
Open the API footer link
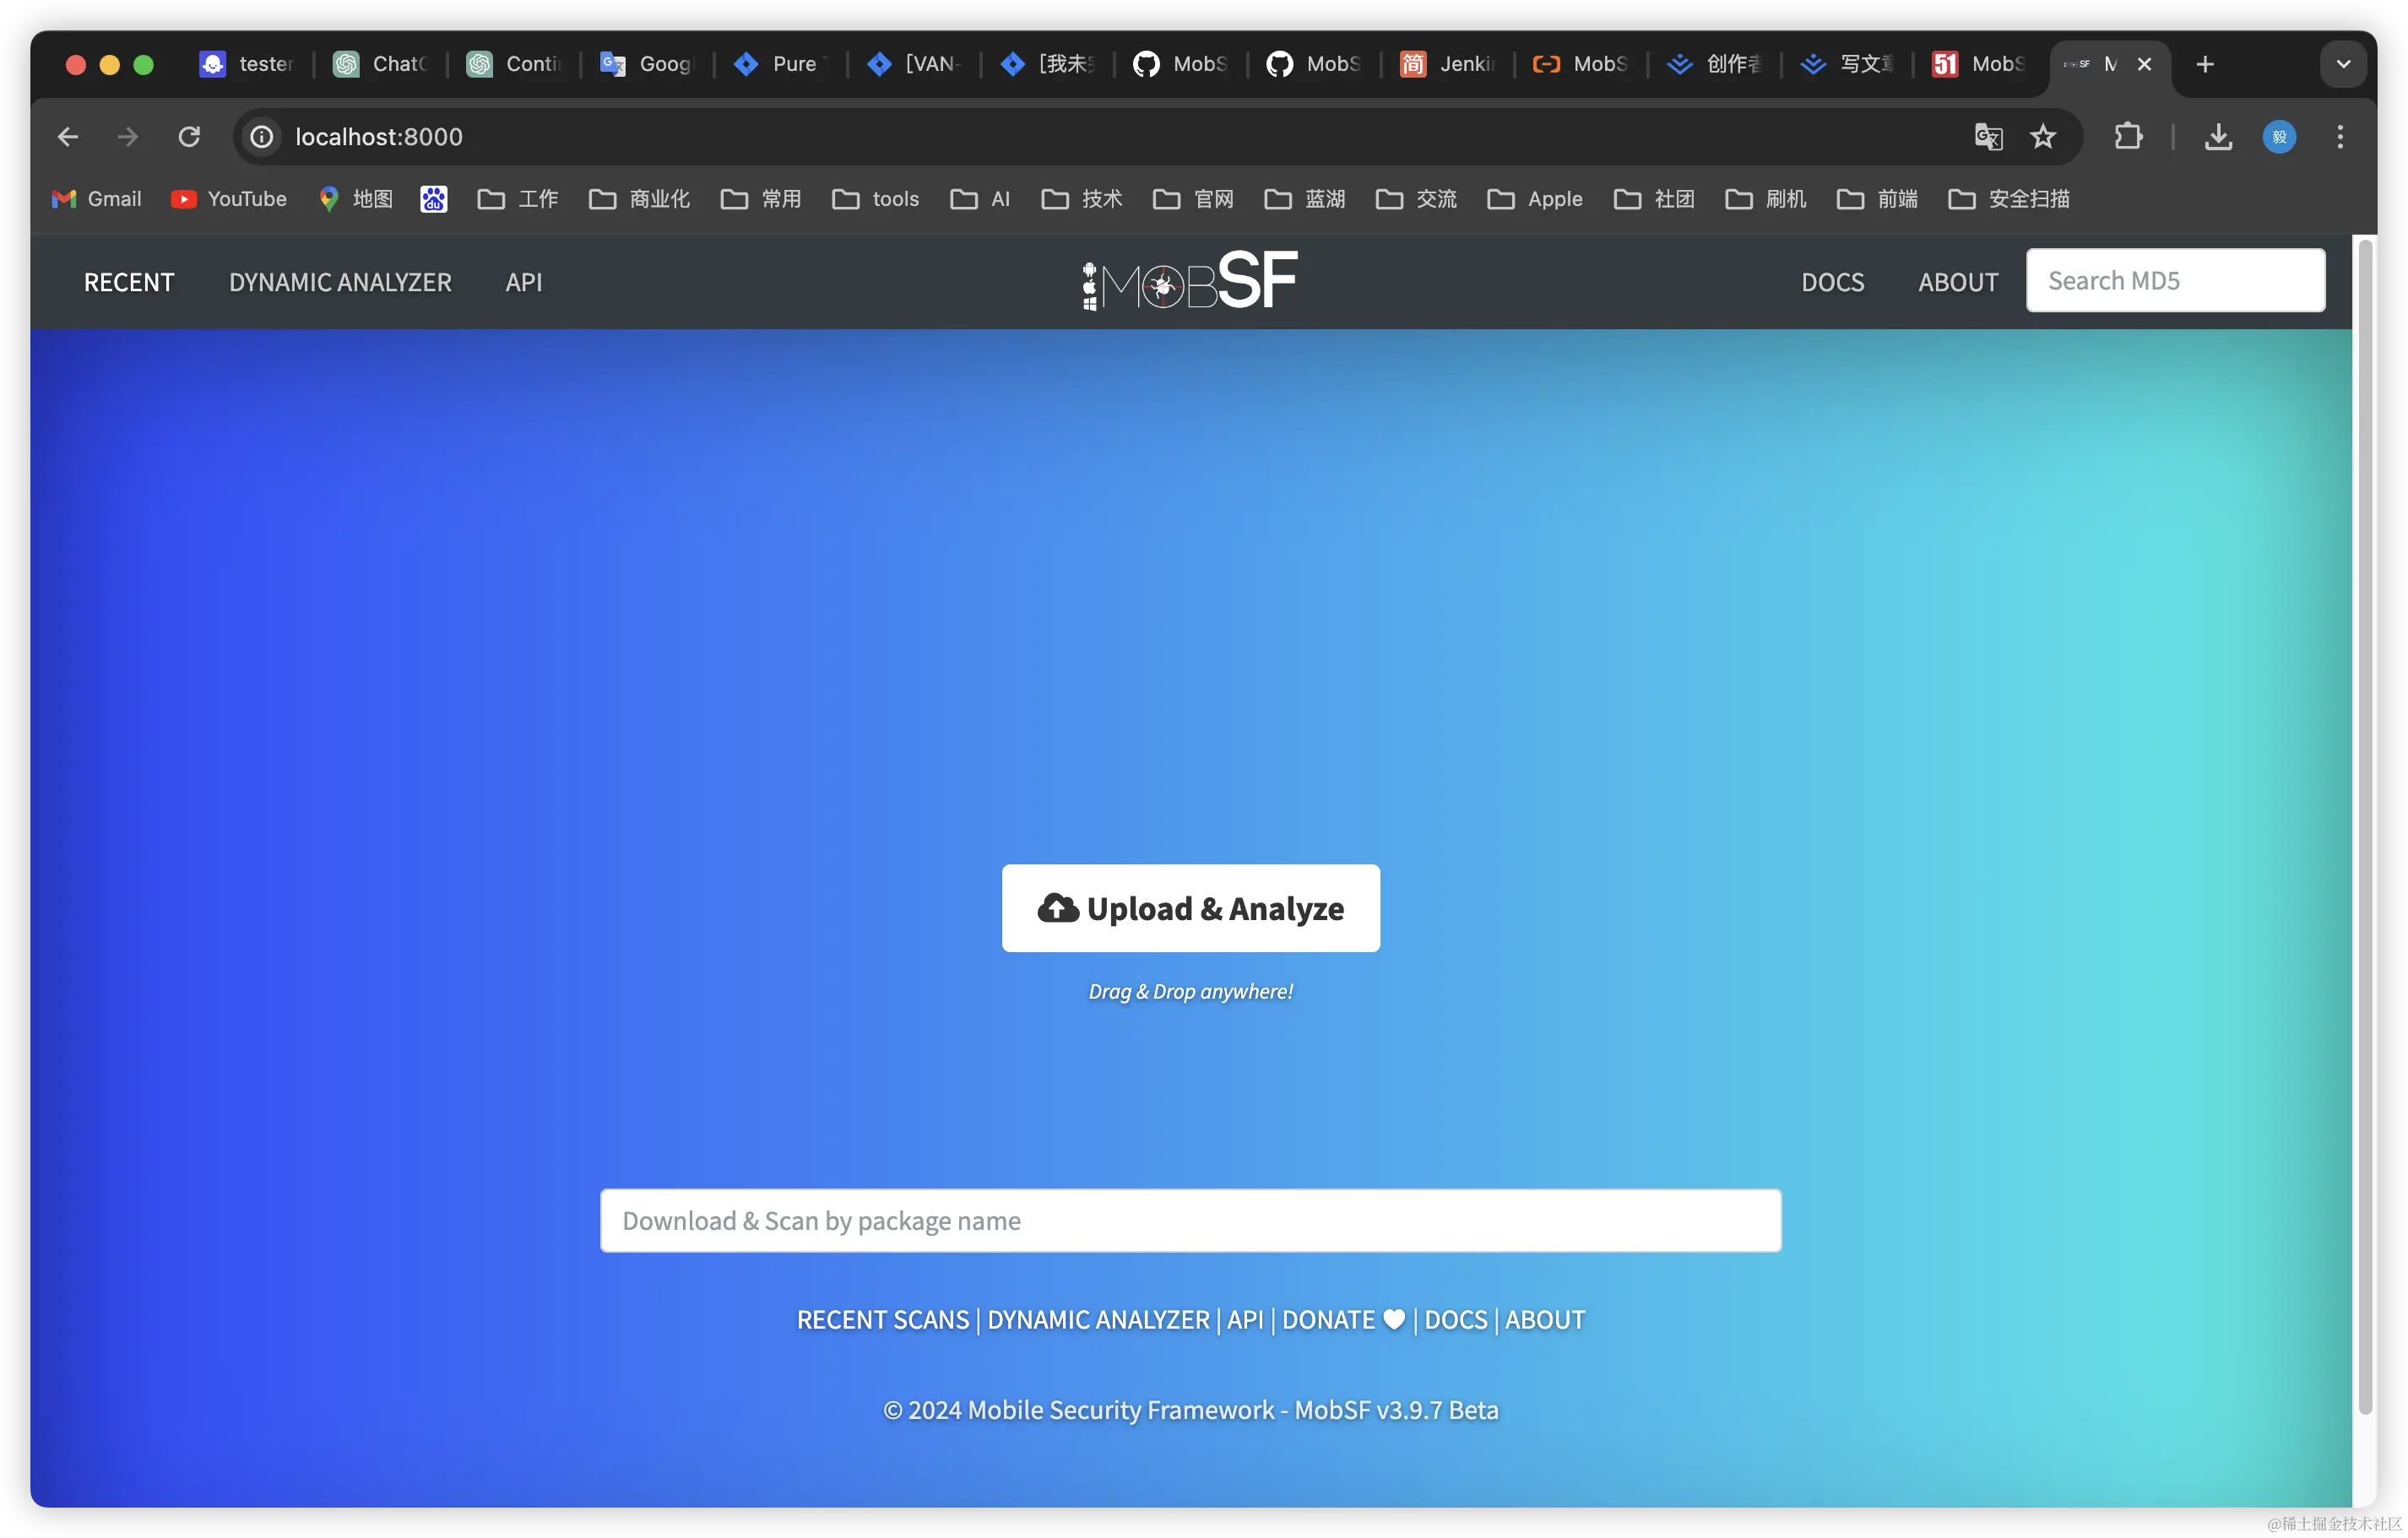pos(1245,1319)
